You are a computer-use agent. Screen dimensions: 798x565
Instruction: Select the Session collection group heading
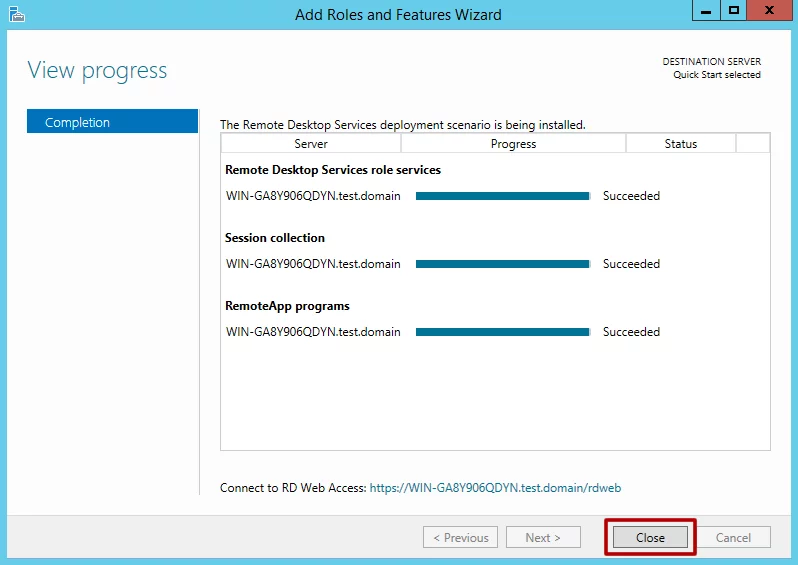tap(275, 238)
